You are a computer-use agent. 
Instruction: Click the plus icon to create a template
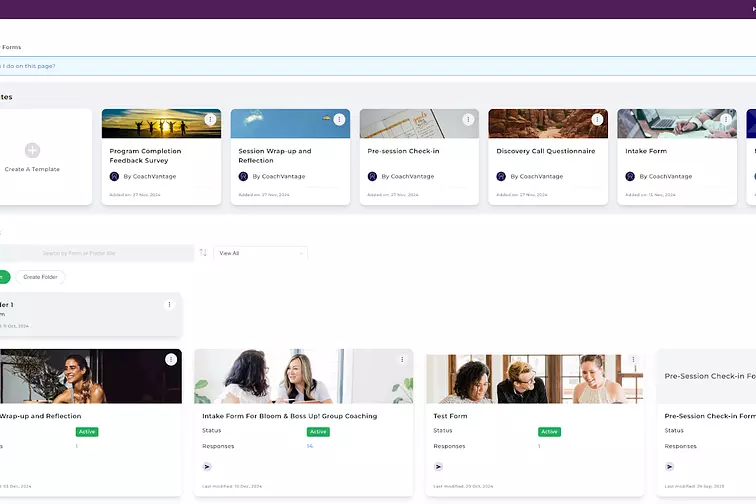pos(32,150)
